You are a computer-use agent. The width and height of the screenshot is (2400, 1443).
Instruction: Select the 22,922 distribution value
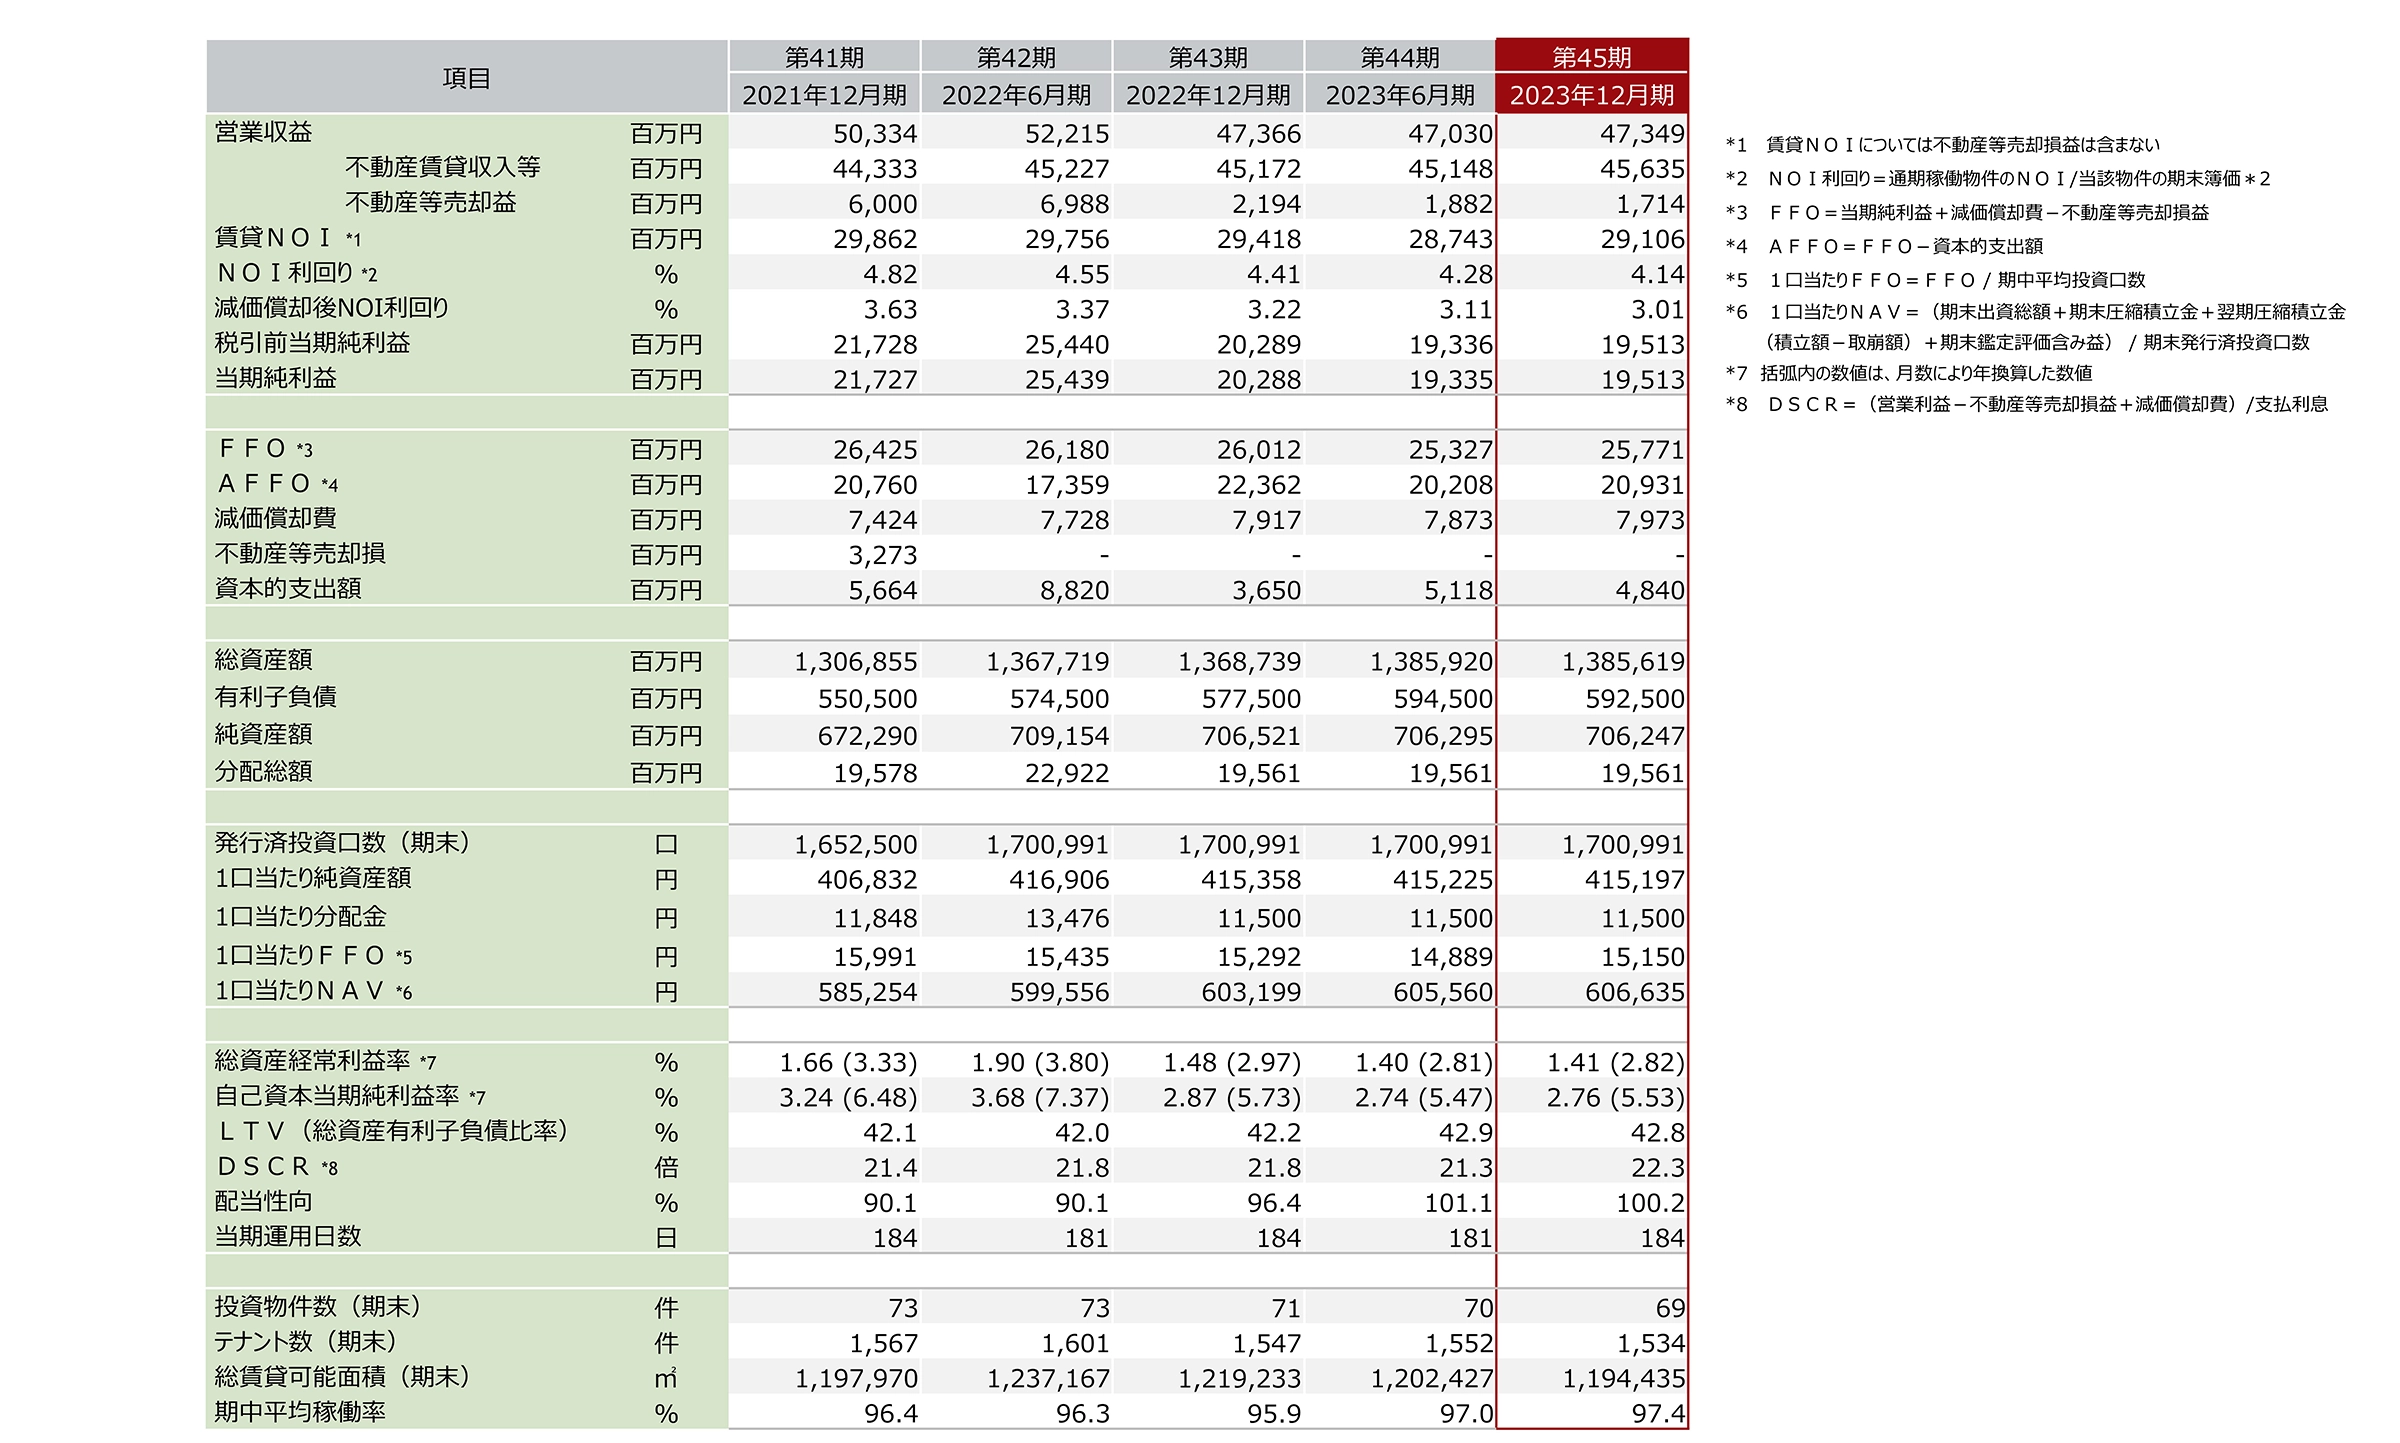(x=1067, y=773)
